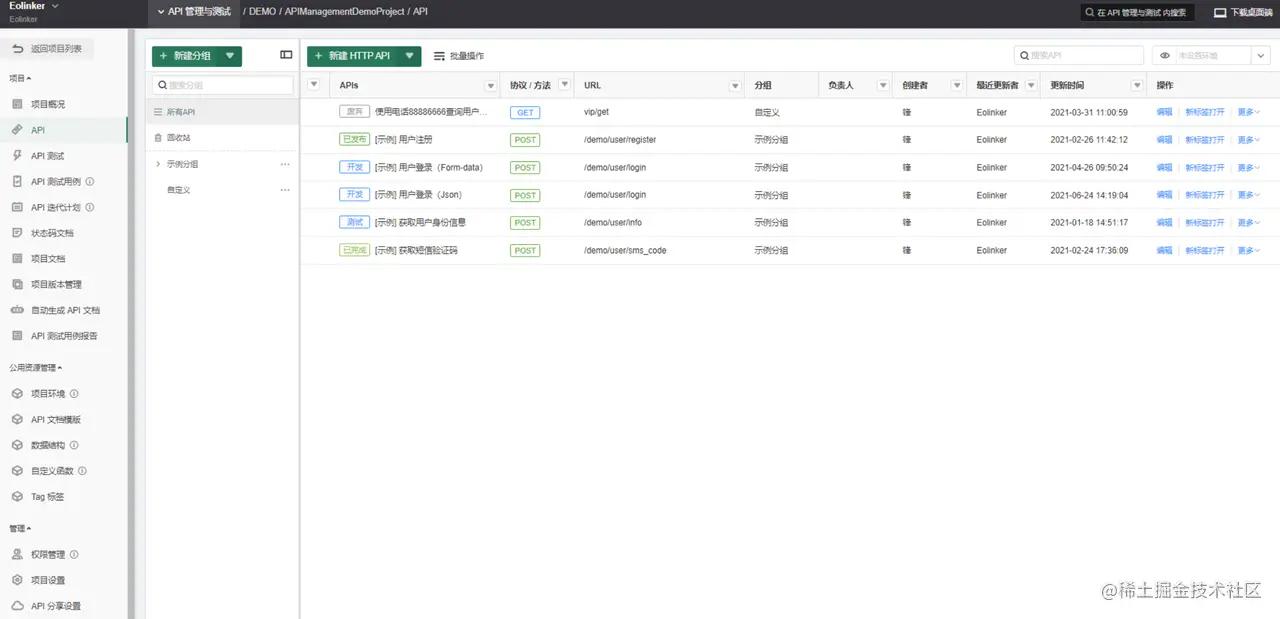The image size is (1280, 619).
Task: Click the 已发布 status tag
Action: [355, 140]
